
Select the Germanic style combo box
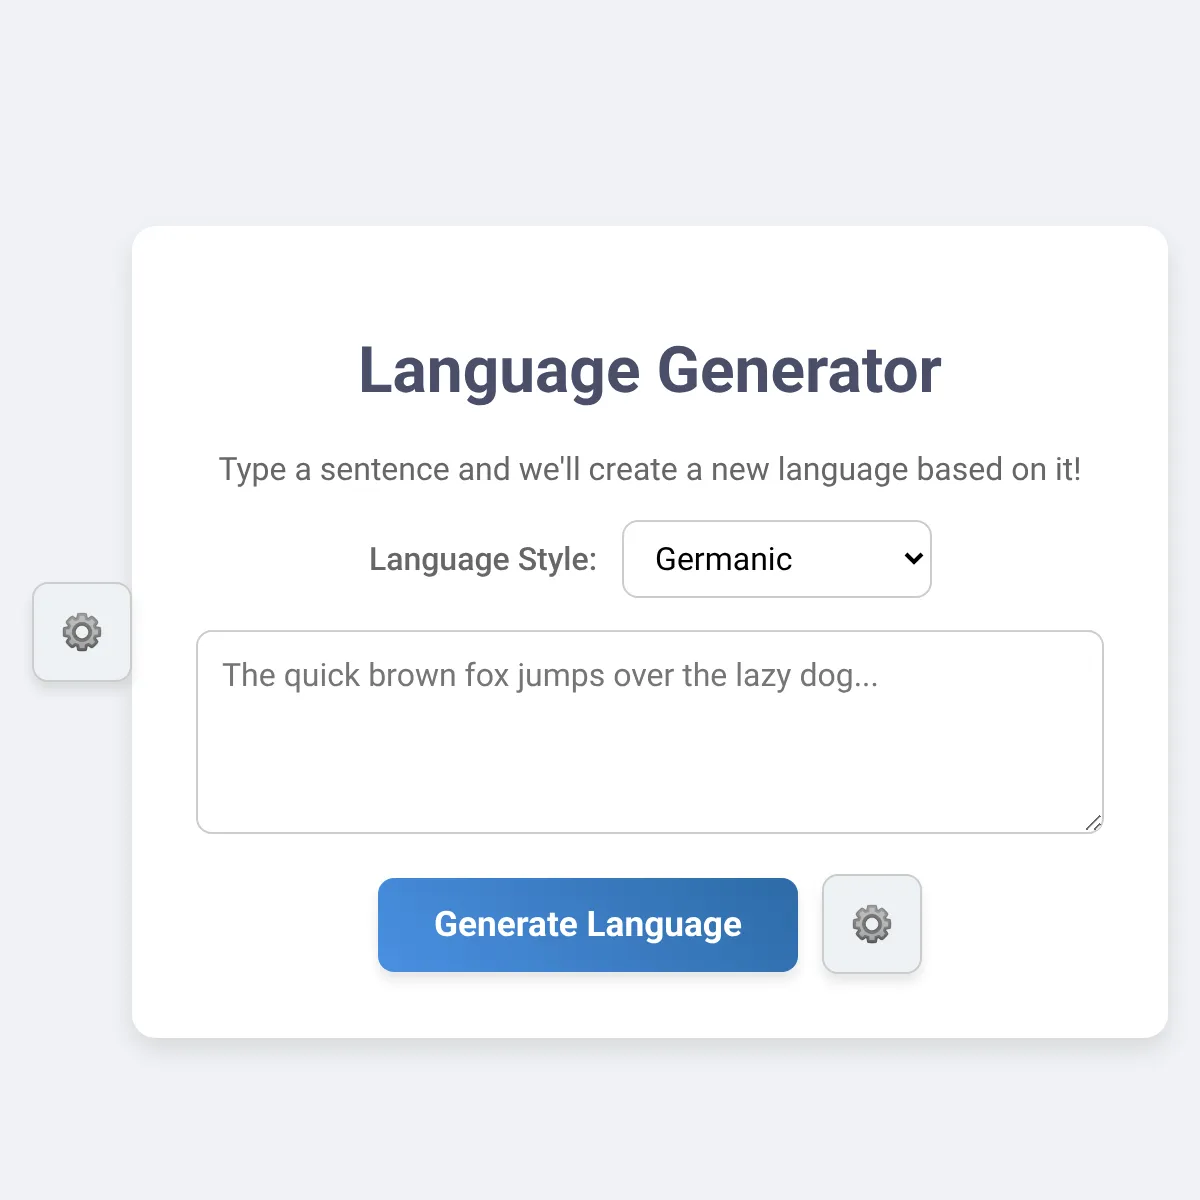point(776,559)
